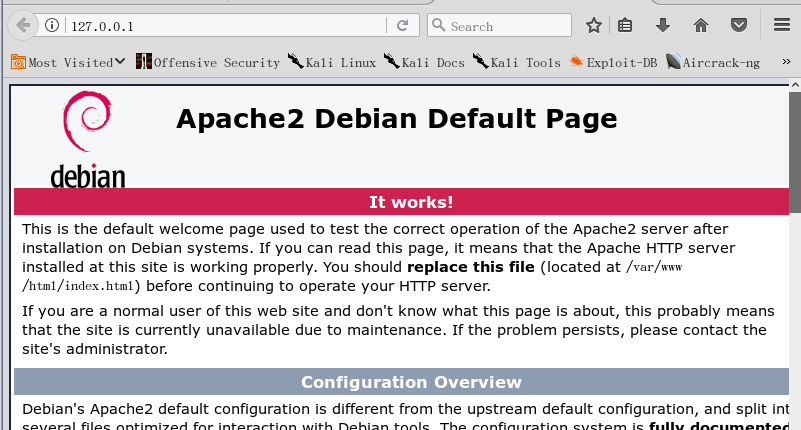Open the Downloads arrow icon
Viewport: 801px width, 430px height.
663,25
